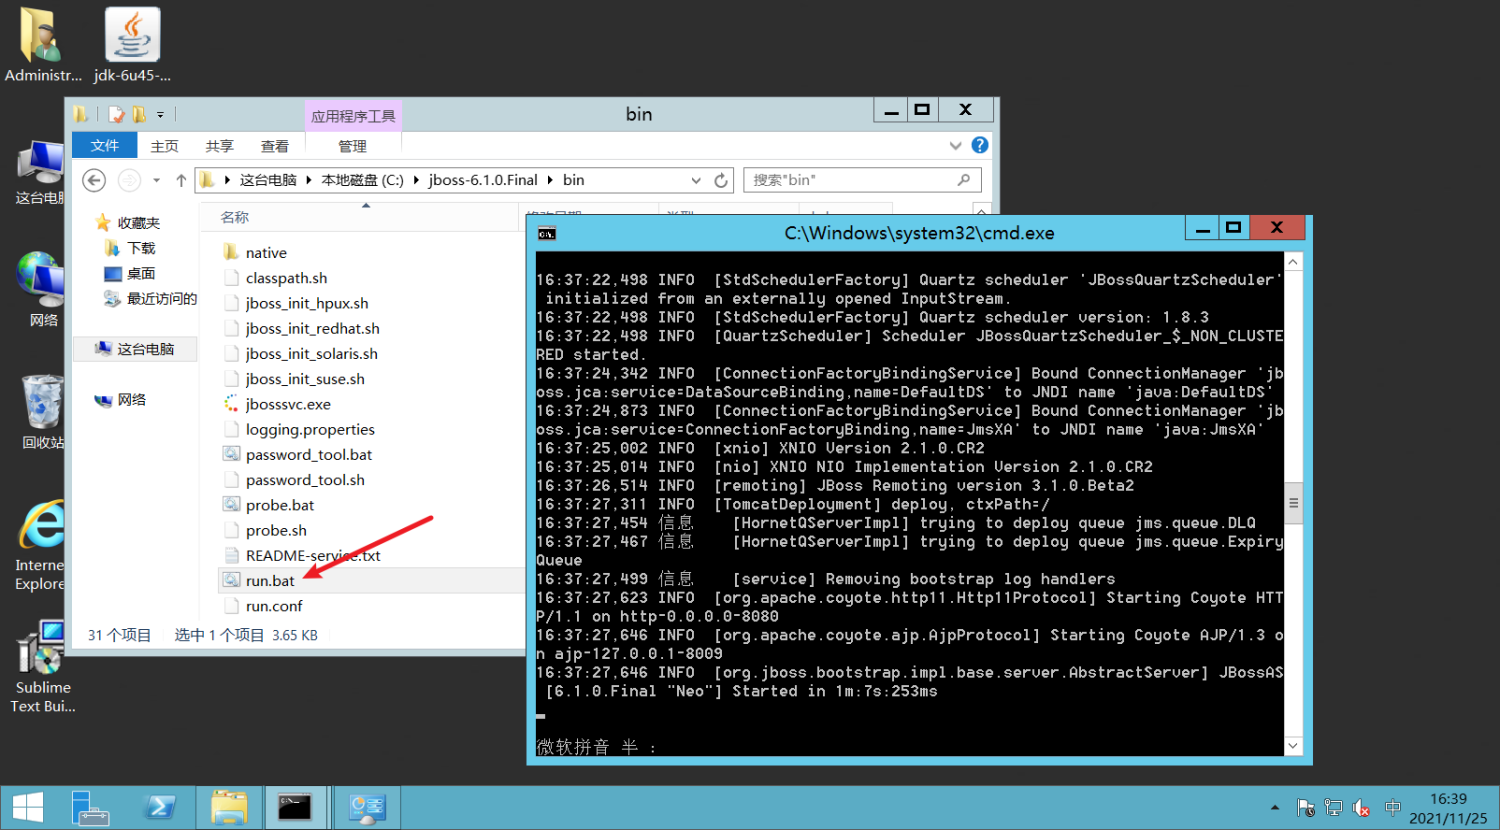Open the Administrator folder desktop icon

pyautogui.click(x=42, y=45)
